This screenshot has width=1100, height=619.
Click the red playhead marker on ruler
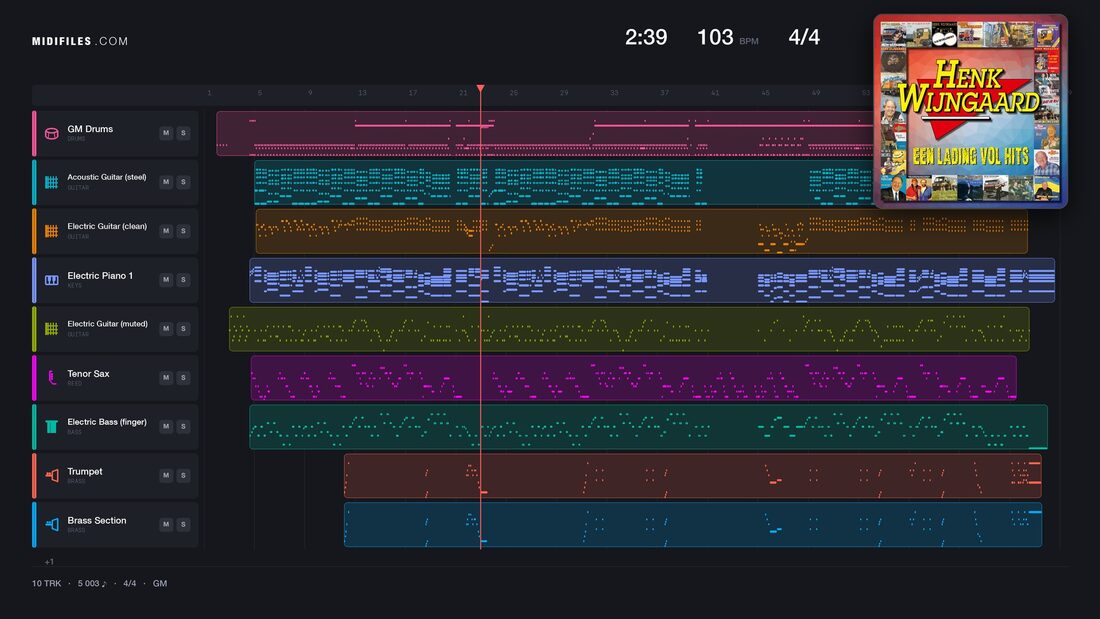(x=481, y=88)
